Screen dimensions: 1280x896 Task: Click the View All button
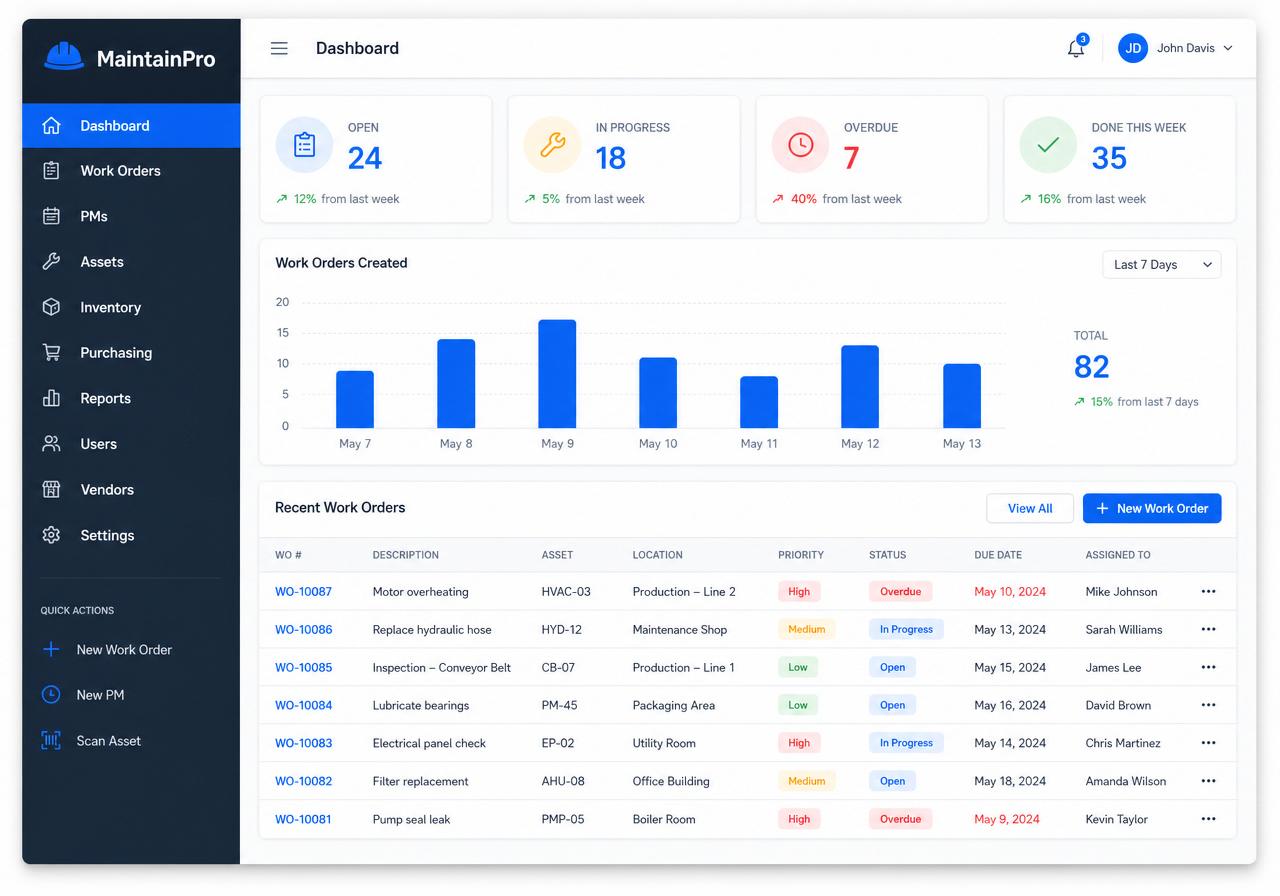coord(1030,508)
